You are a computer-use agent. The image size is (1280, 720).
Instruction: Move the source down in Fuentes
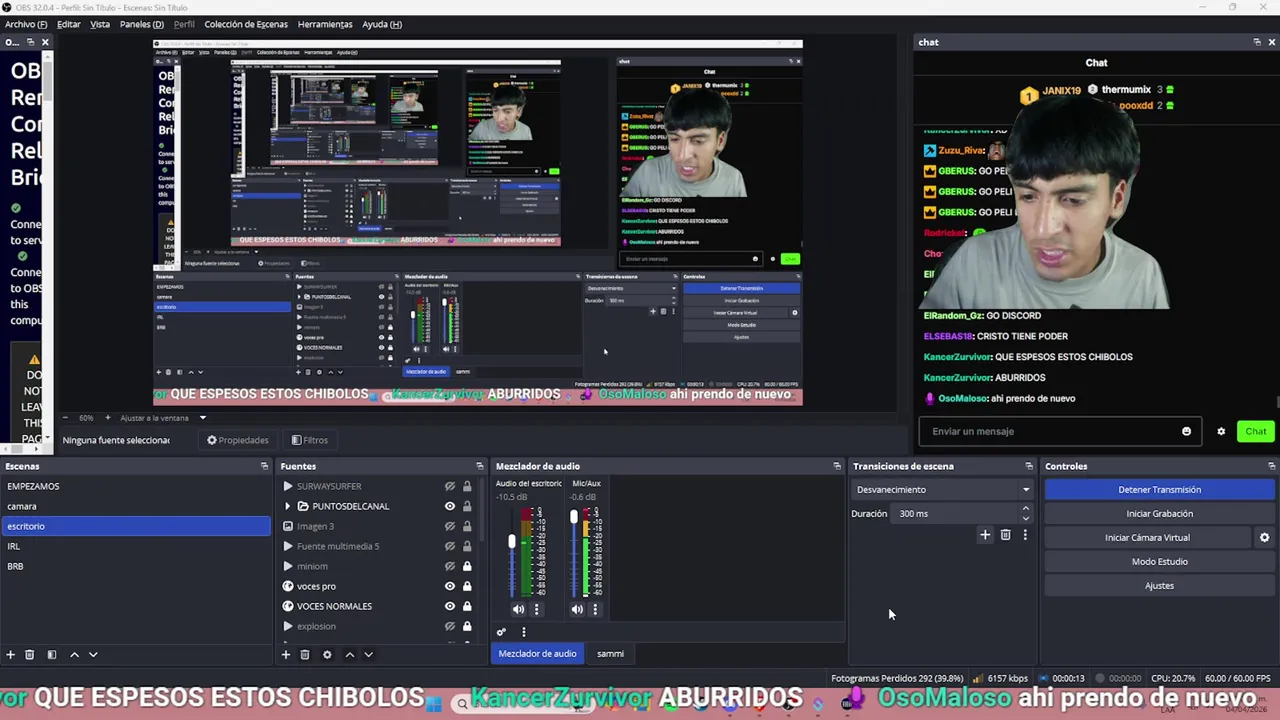pos(368,654)
